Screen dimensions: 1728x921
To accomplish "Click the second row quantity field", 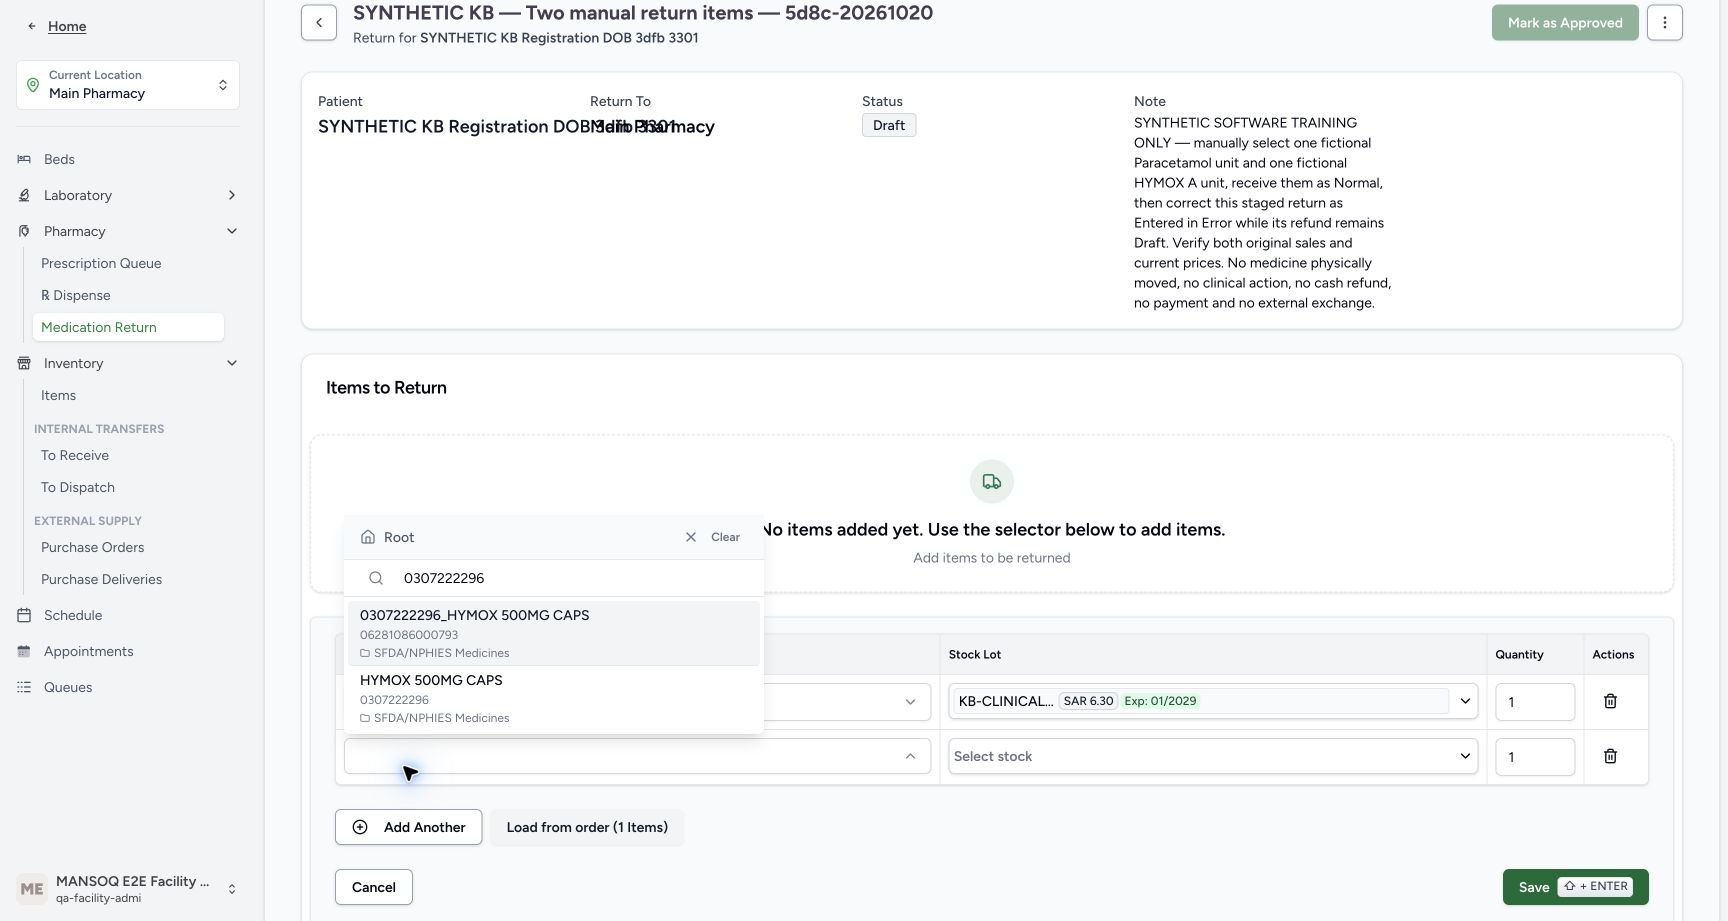I will (1535, 756).
